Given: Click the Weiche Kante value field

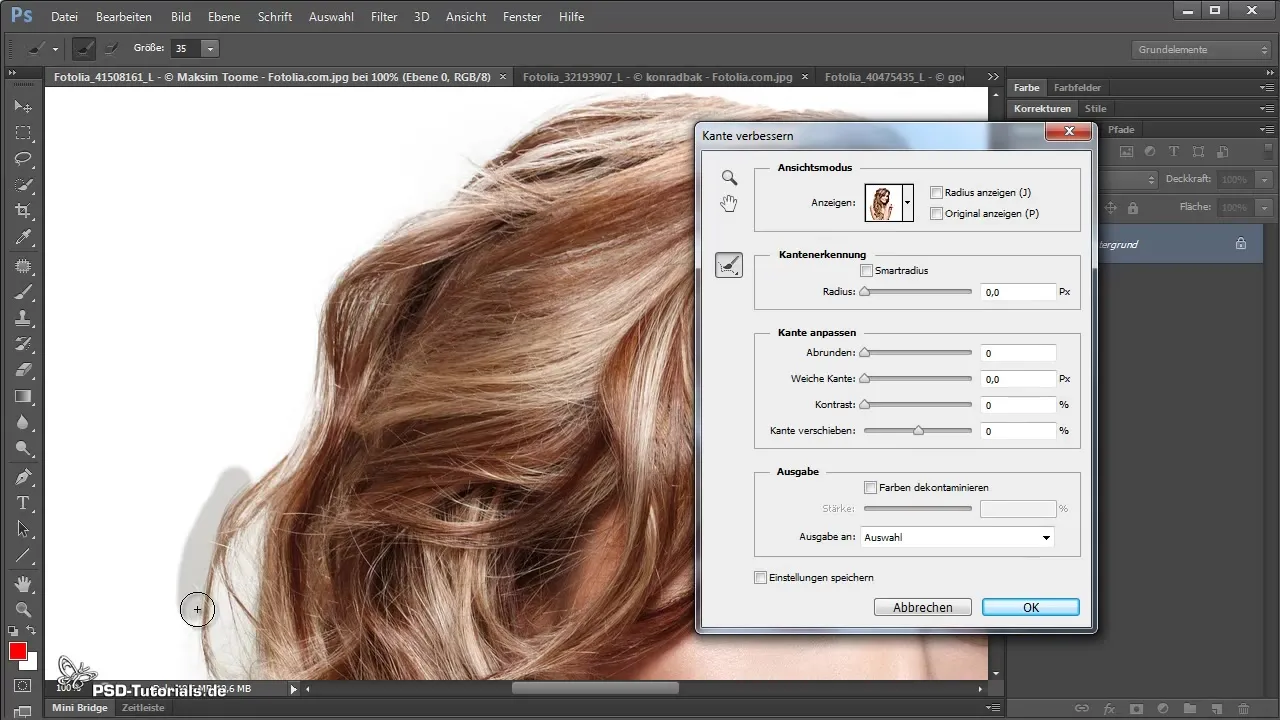Looking at the screenshot, I should pos(1018,379).
